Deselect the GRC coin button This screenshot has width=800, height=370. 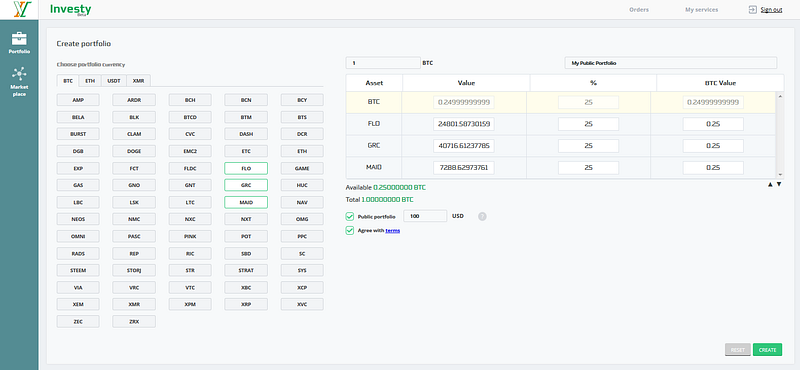click(246, 185)
